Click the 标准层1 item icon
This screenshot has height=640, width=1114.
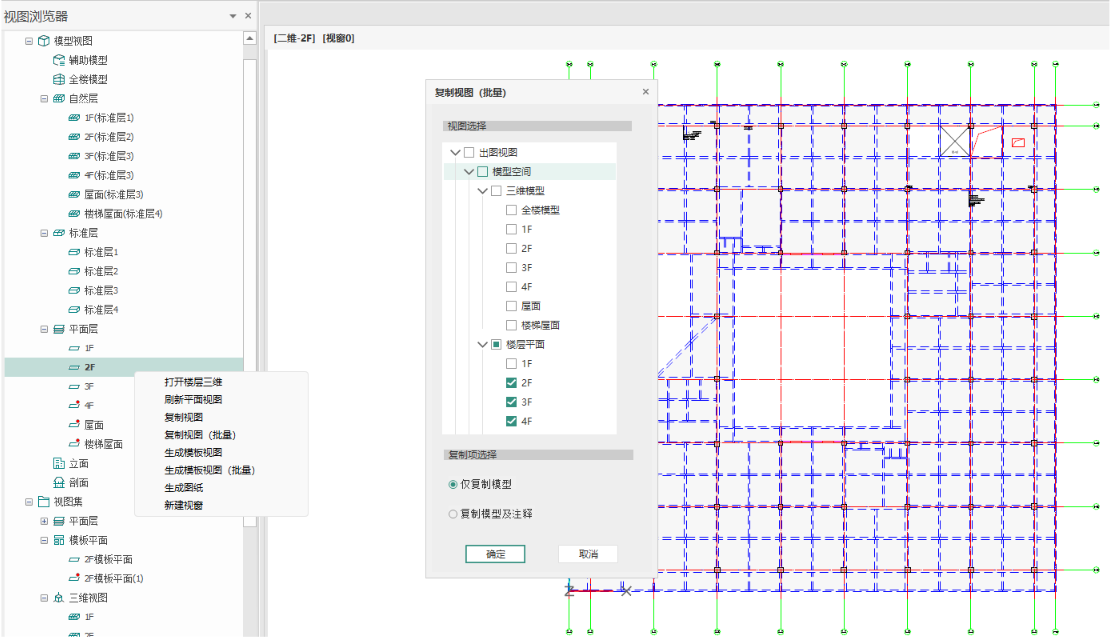74,252
